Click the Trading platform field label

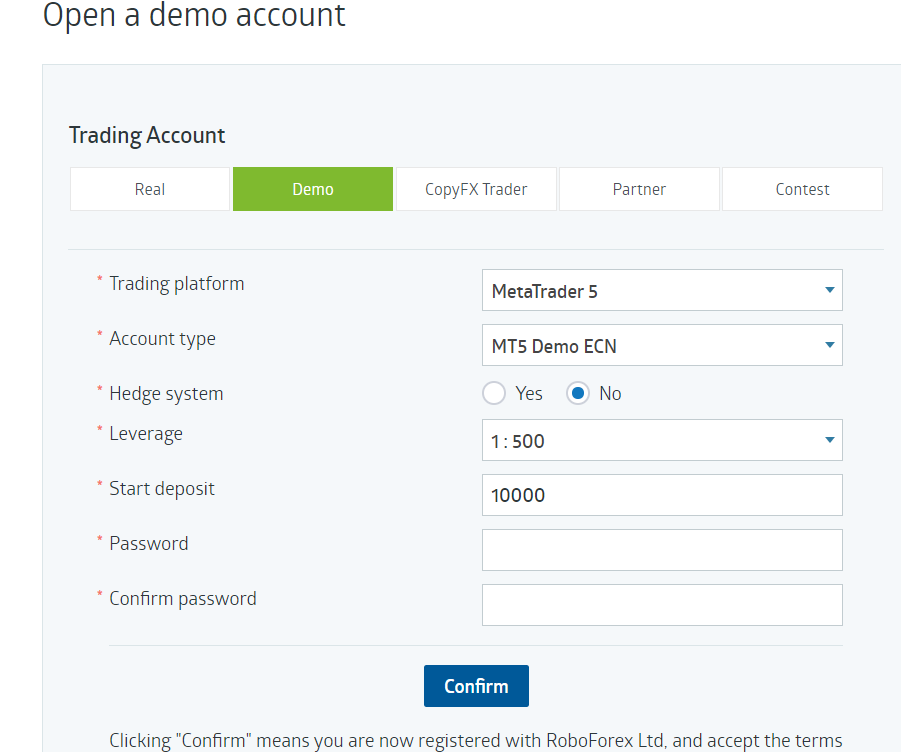tap(176, 284)
